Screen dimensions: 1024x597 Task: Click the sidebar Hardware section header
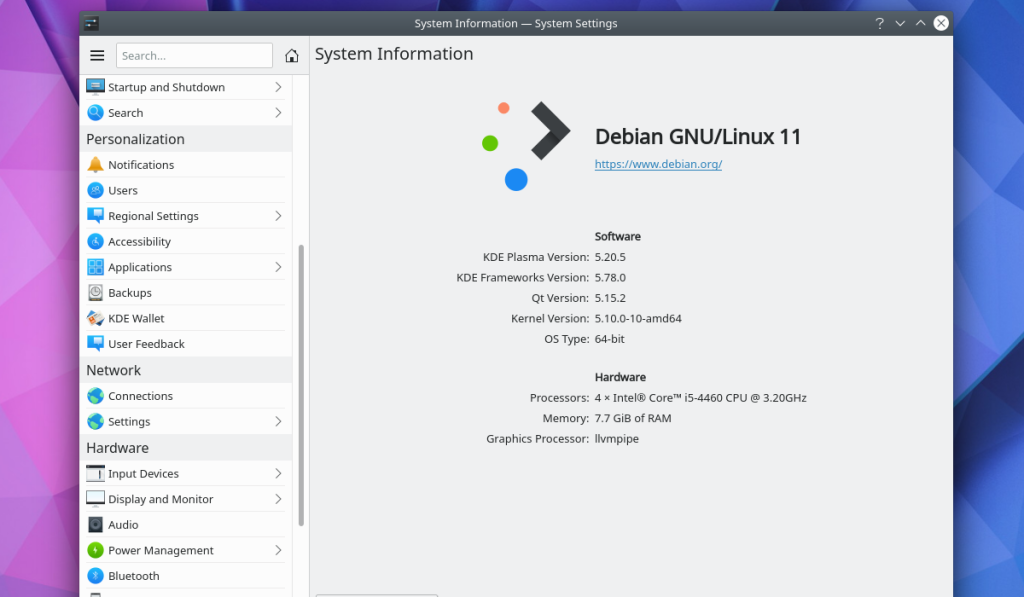point(186,448)
